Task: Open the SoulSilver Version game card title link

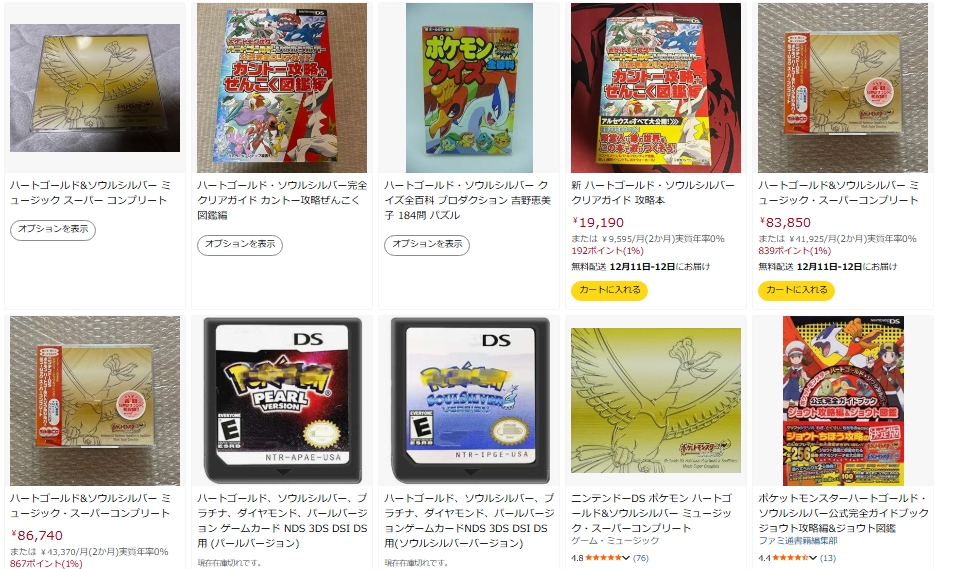Action: click(x=469, y=521)
